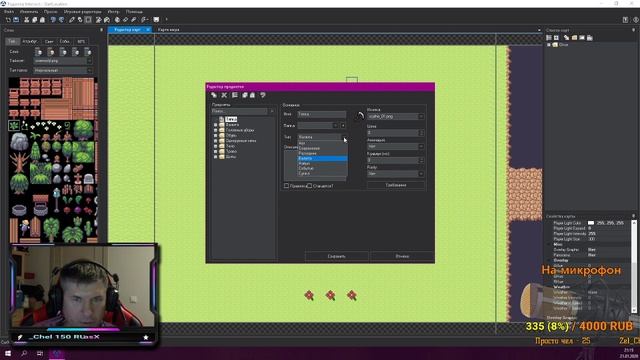Expand the Головные уборы folder
Image resolution: width=640 pixels, height=360 pixels.
[x=216, y=130]
